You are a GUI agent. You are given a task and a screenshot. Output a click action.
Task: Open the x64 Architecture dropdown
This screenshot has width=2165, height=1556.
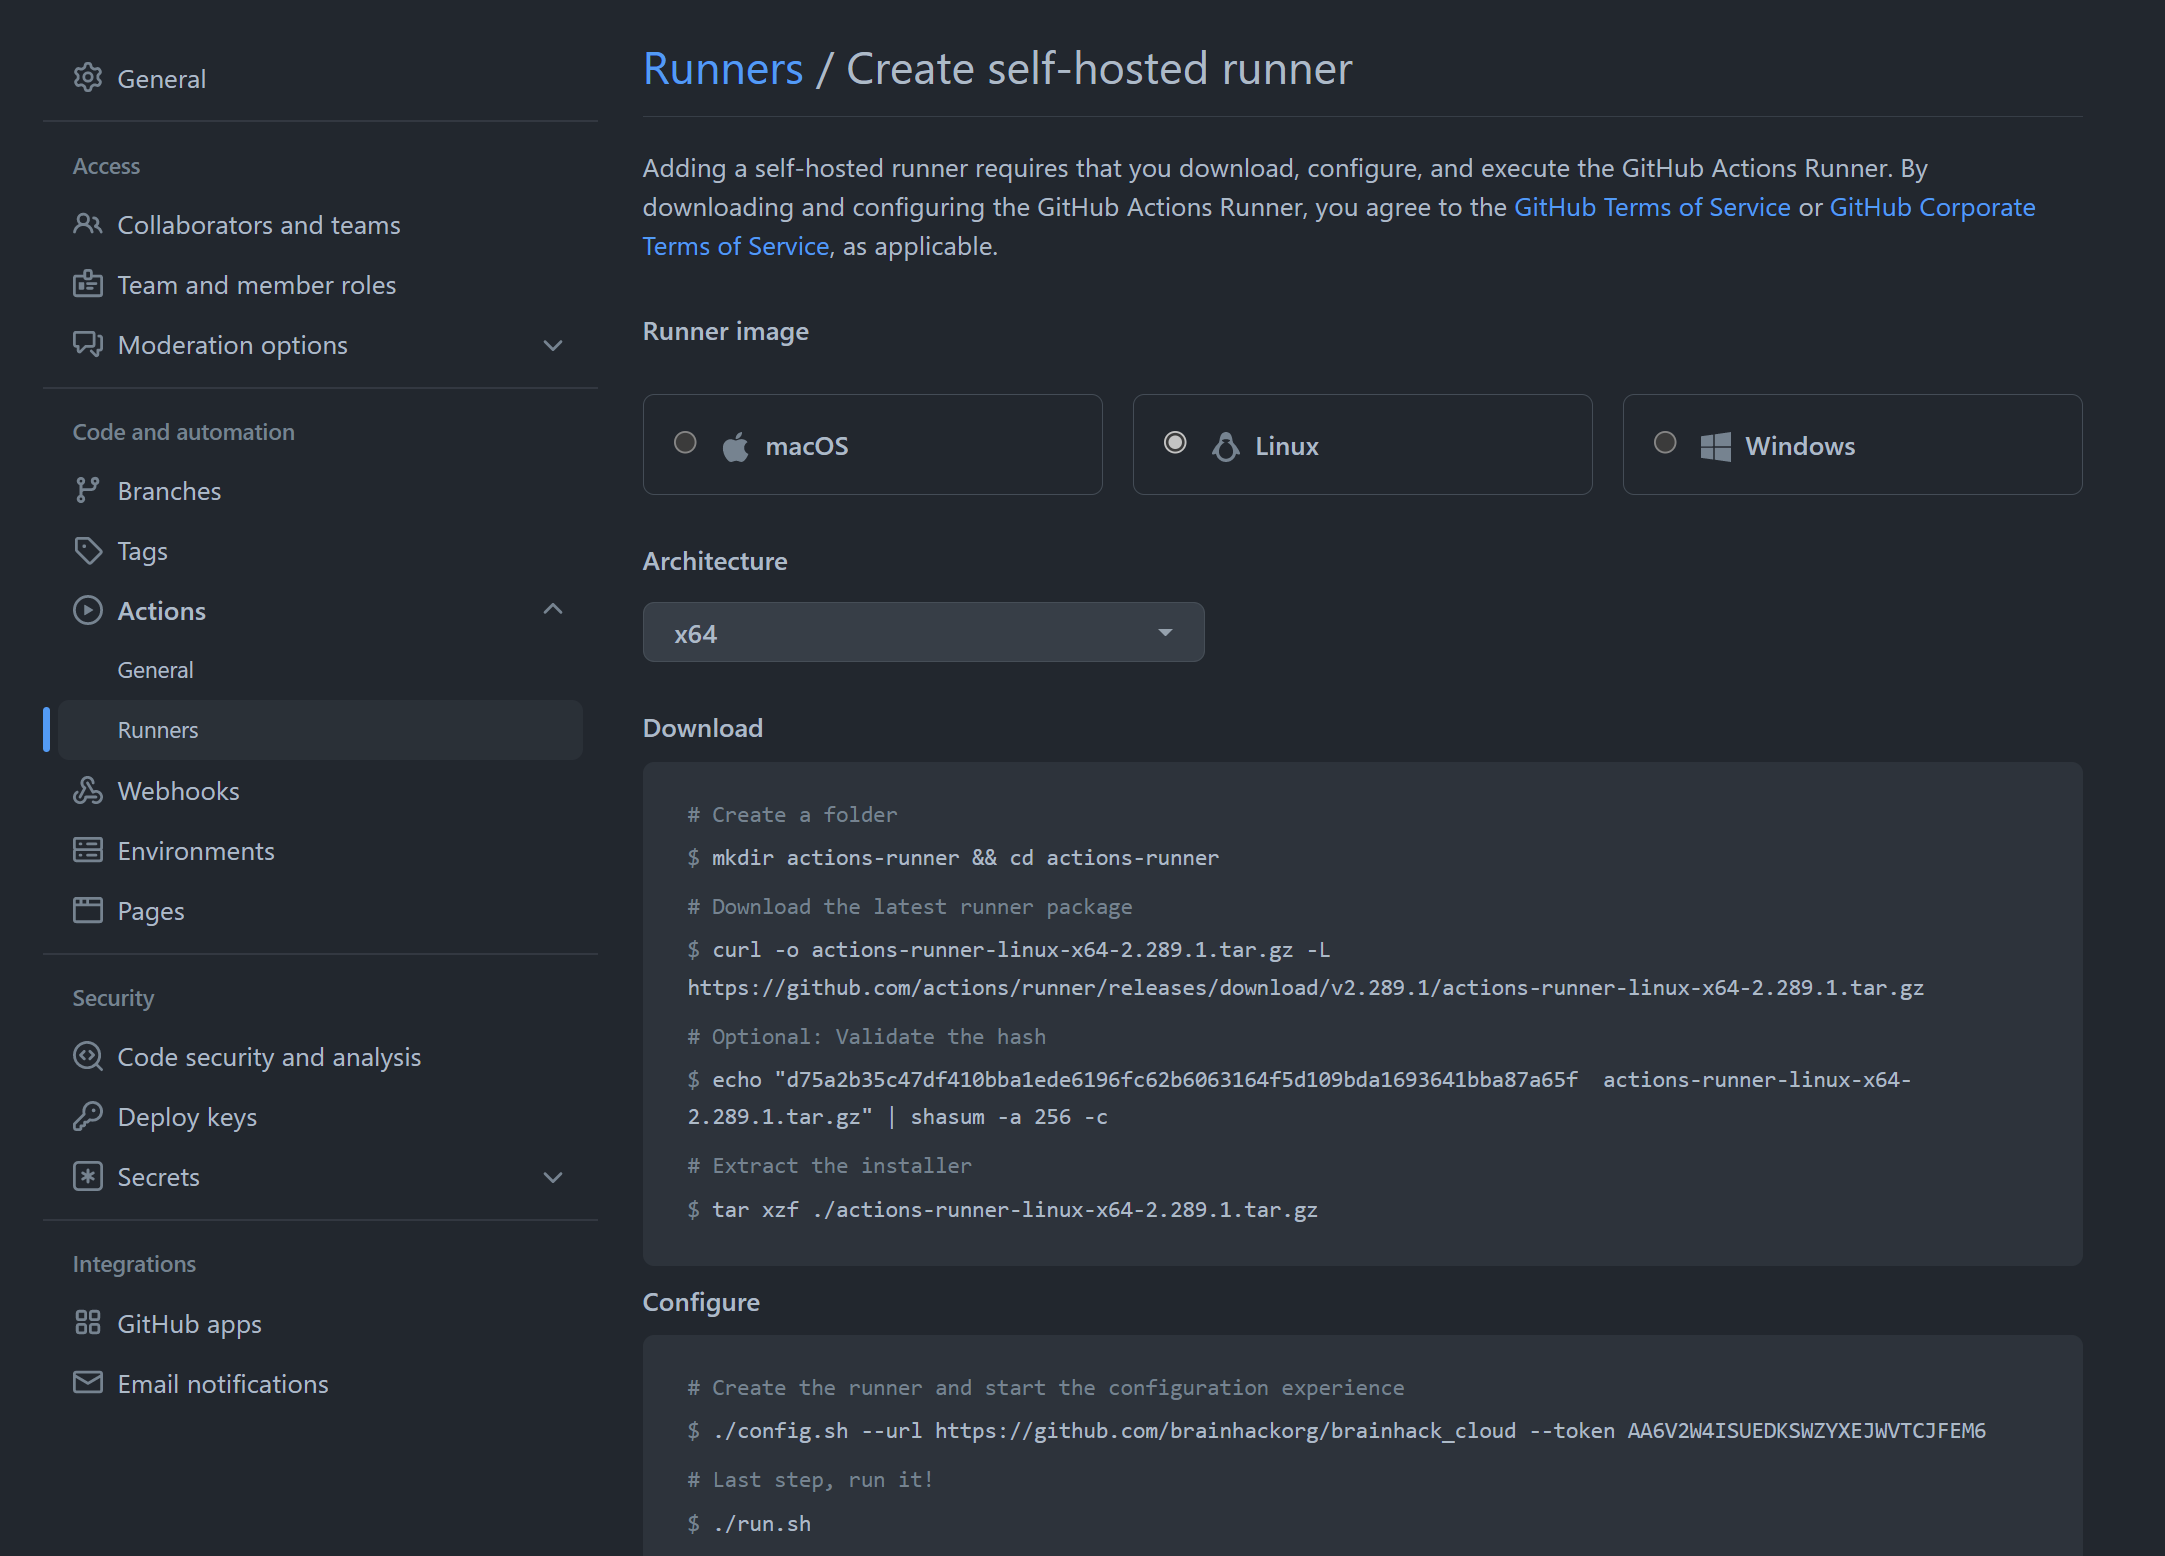[923, 632]
